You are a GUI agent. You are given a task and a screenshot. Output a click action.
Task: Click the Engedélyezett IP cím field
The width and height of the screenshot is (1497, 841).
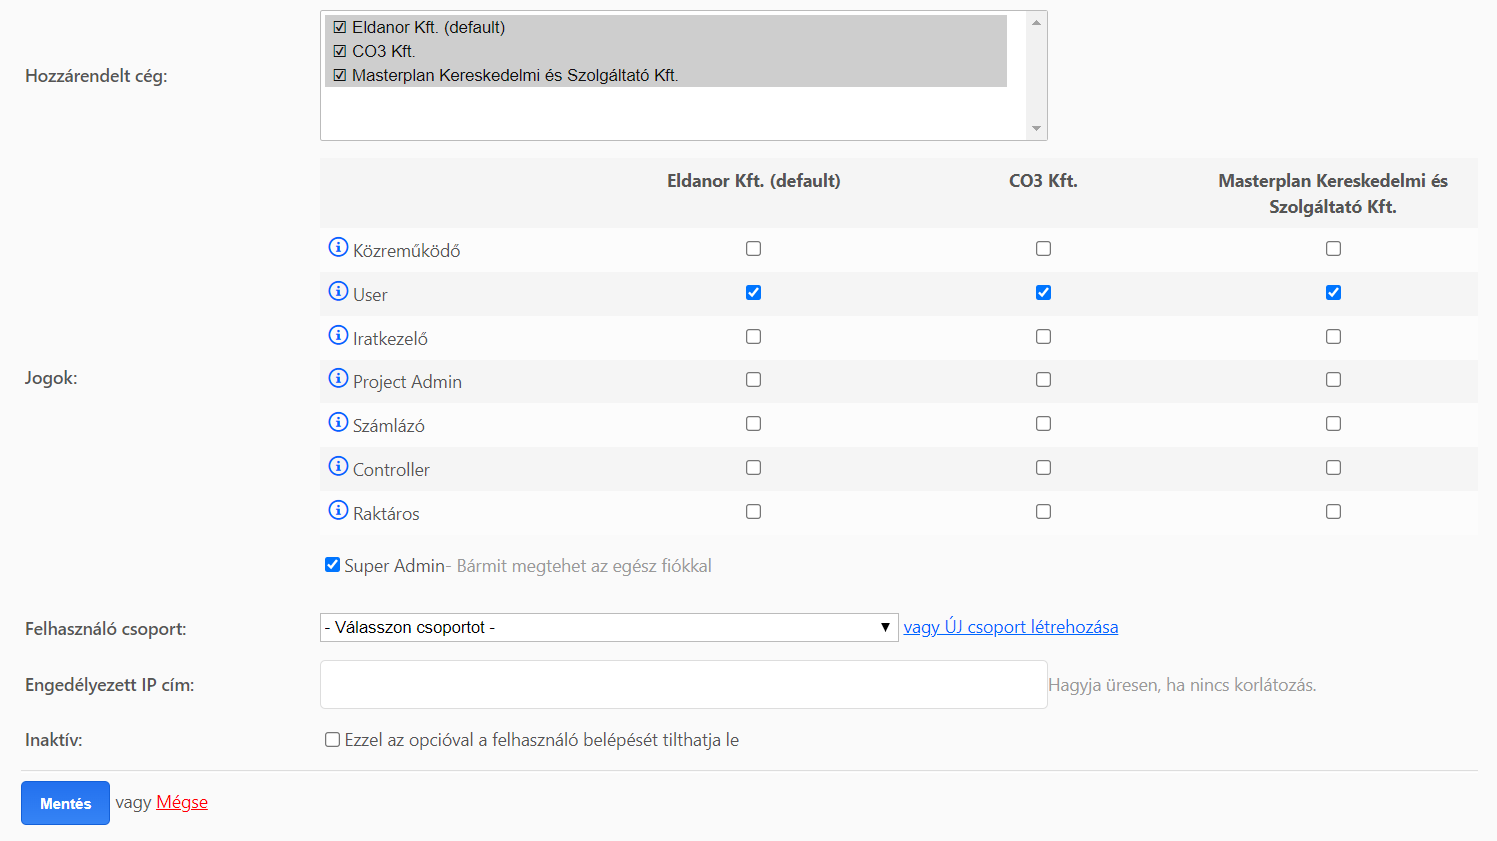683,685
